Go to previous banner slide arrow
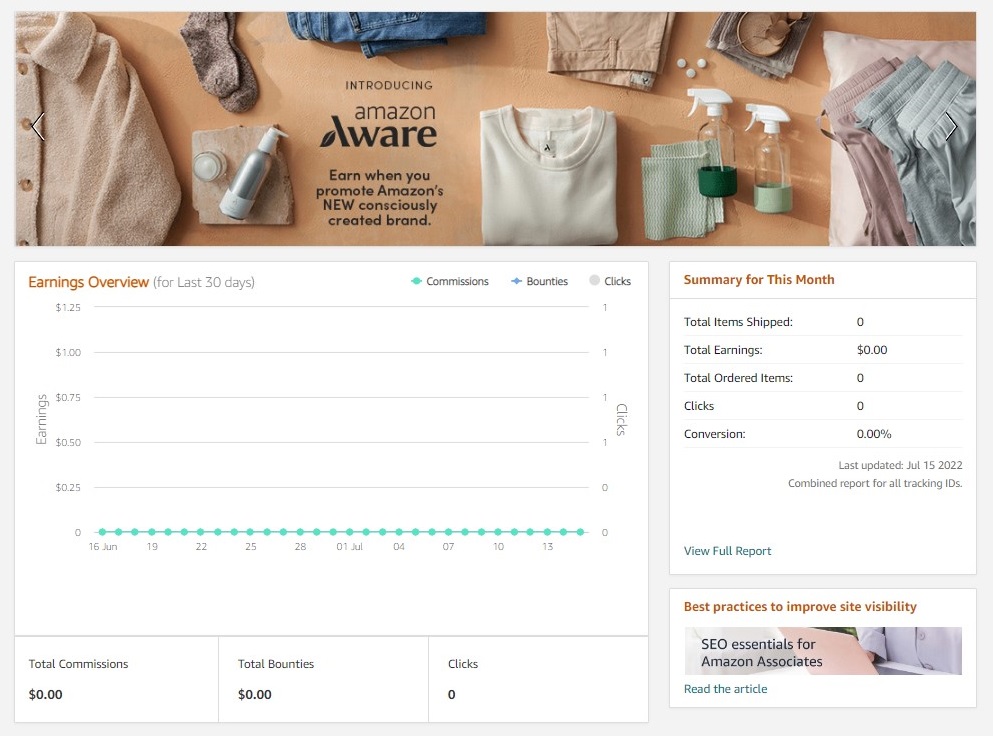The image size is (993, 736). point(38,127)
